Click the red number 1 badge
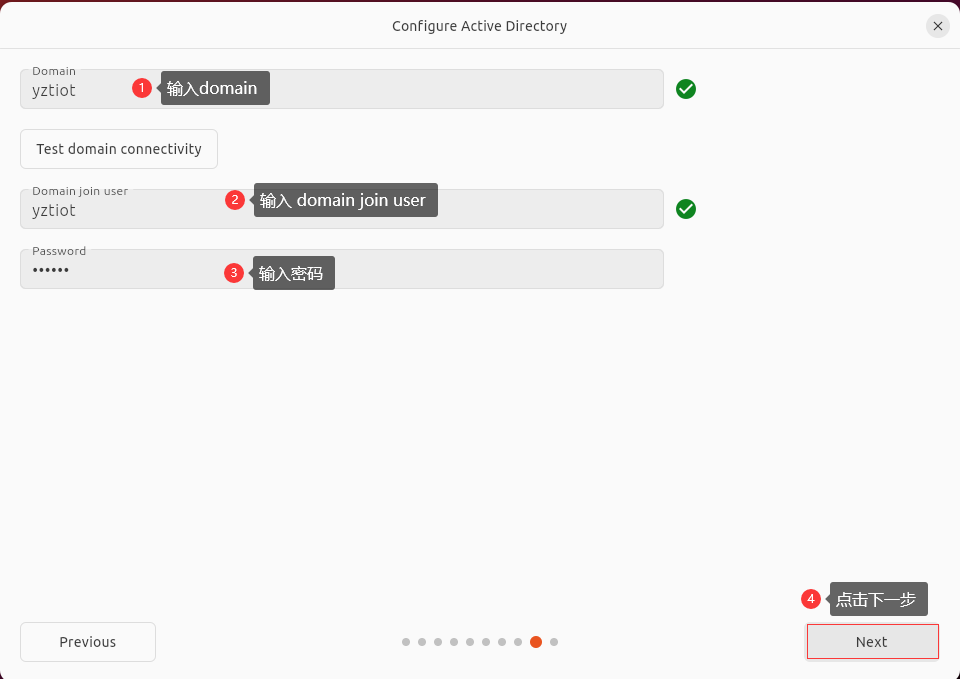The image size is (960, 679). pos(142,88)
